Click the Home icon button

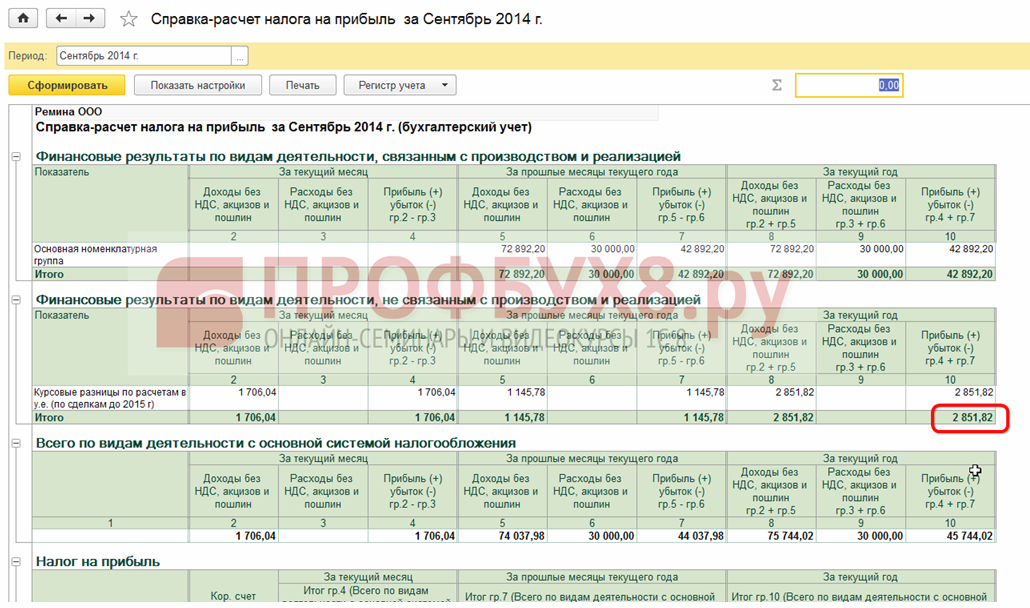click(23, 19)
